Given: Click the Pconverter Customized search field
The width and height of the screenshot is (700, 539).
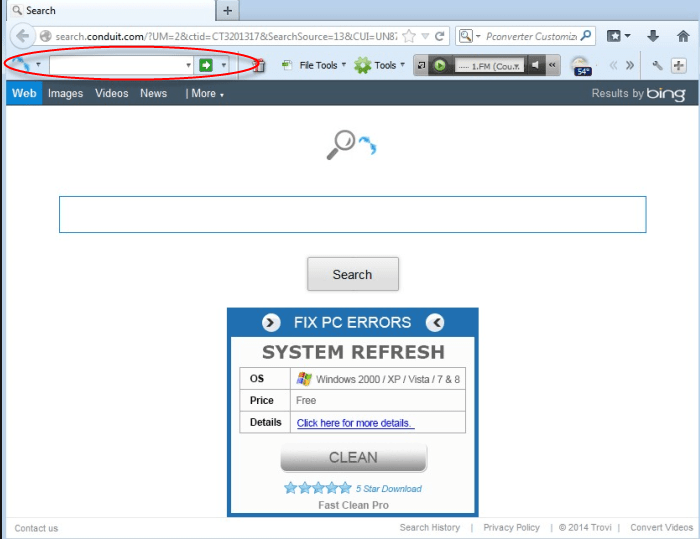Looking at the screenshot, I should (x=531, y=36).
